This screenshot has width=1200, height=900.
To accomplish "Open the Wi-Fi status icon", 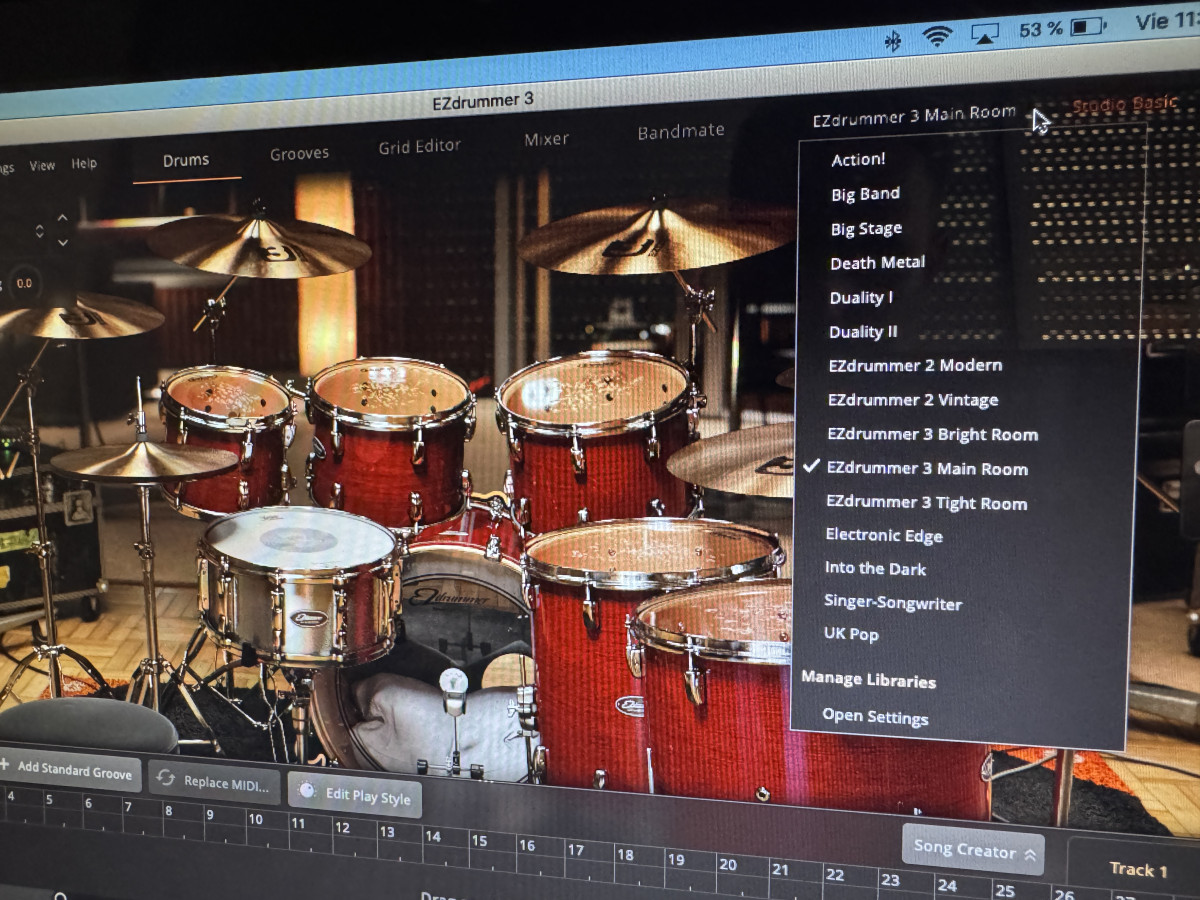I will coord(937,37).
